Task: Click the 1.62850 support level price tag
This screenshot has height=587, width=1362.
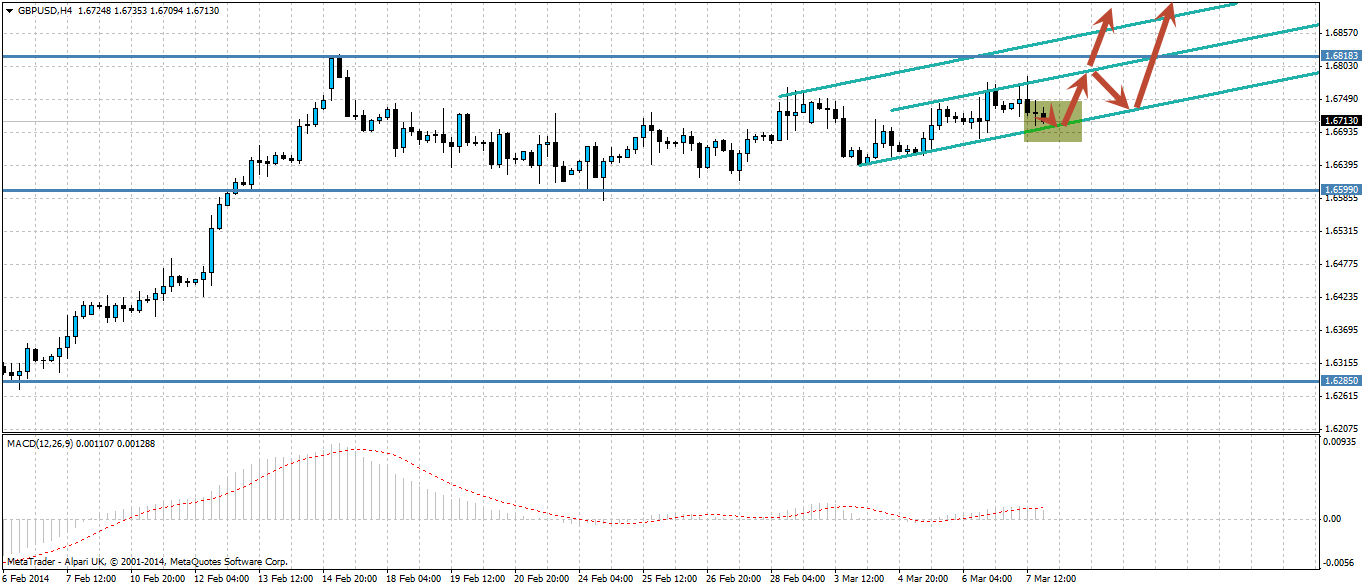Action: (x=1338, y=381)
